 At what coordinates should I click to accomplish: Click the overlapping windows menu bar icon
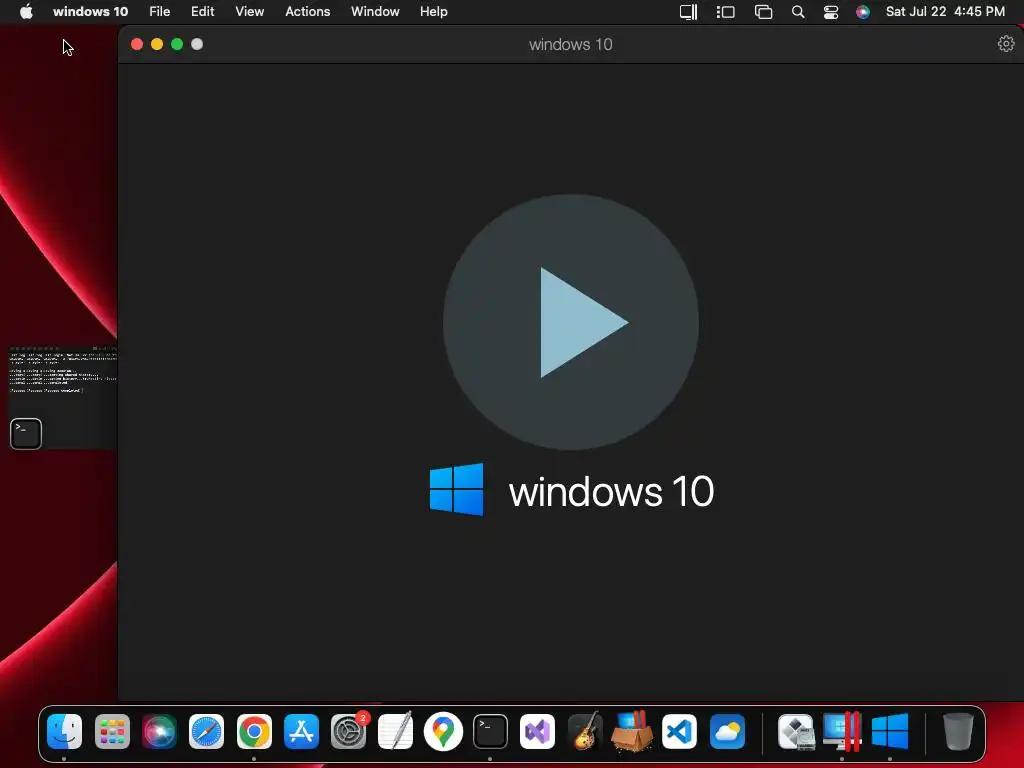pos(763,12)
